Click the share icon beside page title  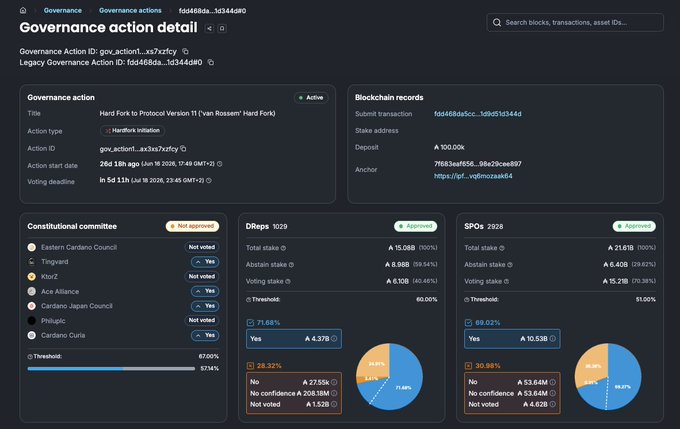pyautogui.click(x=209, y=28)
